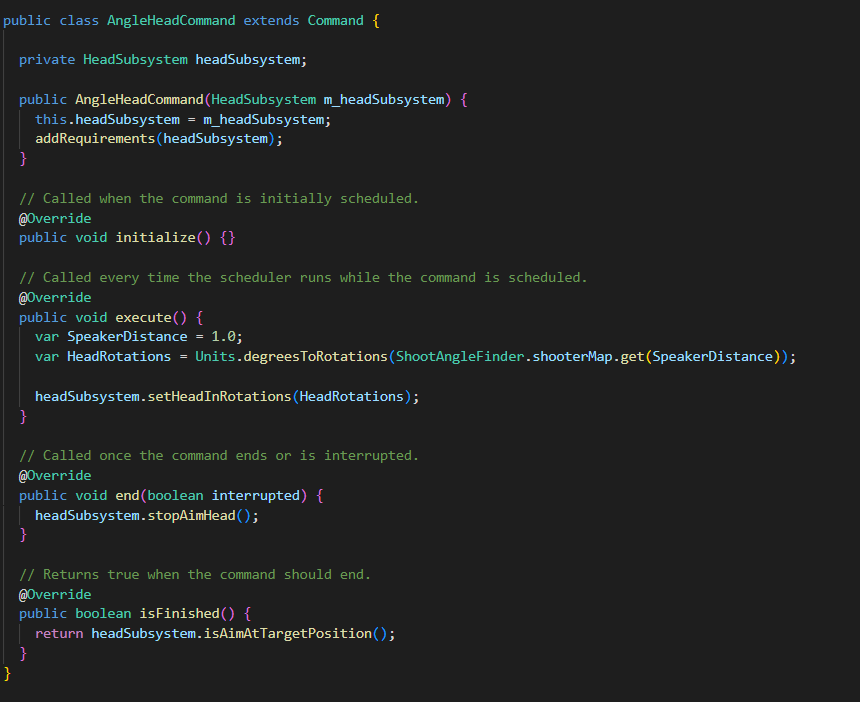Click the @Override annotation above initialize

pyautogui.click(x=55, y=218)
